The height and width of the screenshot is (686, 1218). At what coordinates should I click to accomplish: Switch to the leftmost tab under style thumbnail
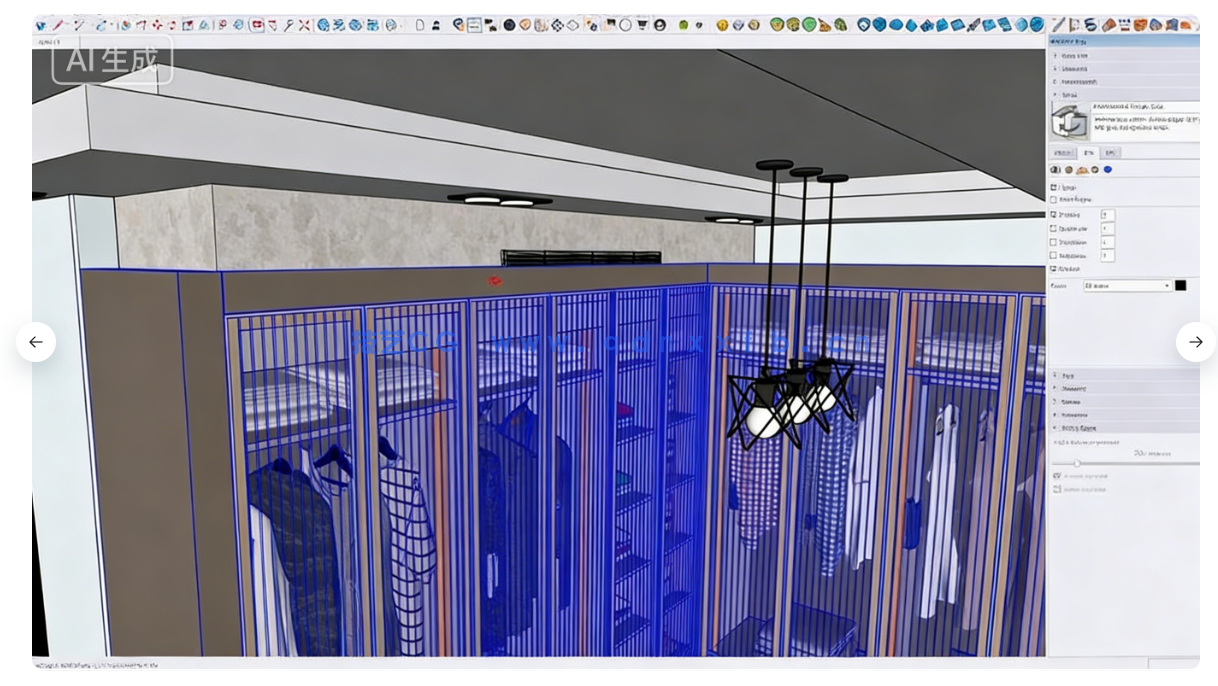(x=1062, y=153)
